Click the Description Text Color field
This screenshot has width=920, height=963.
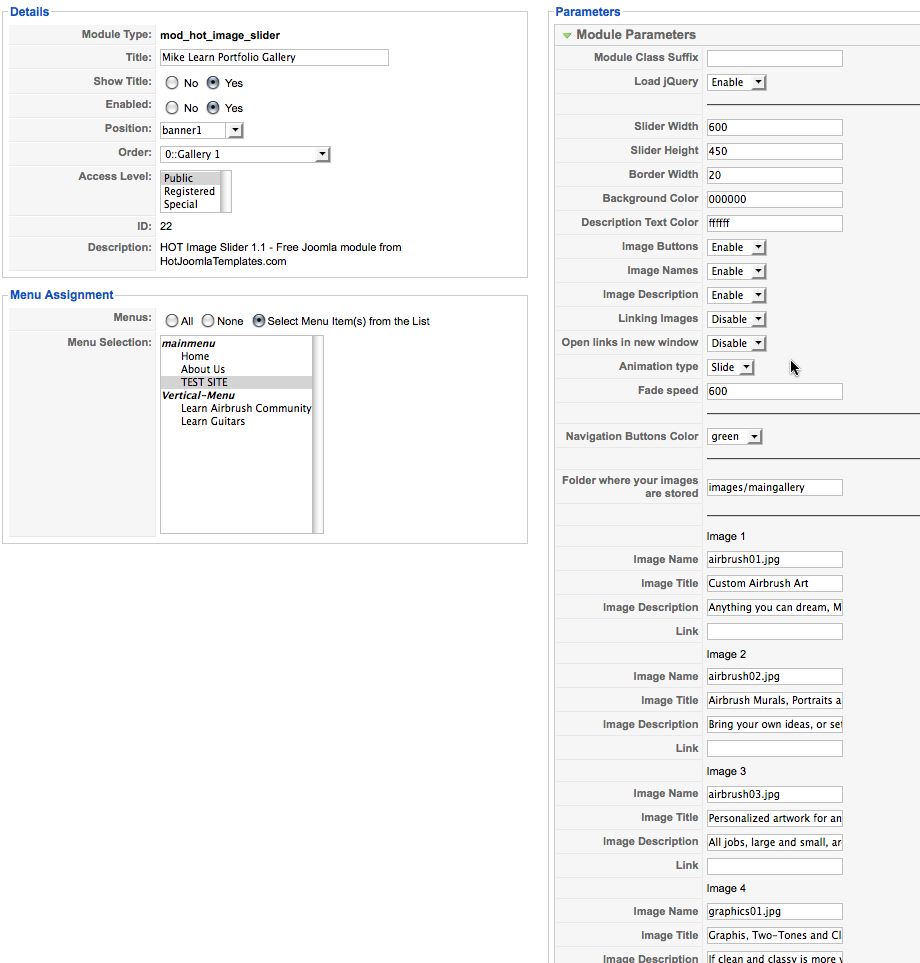(774, 223)
